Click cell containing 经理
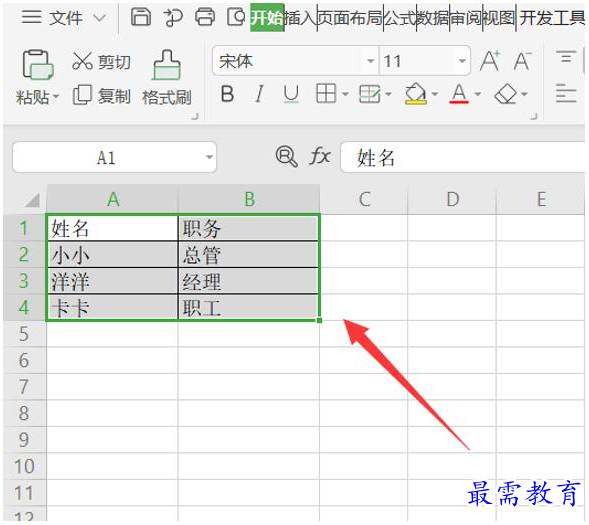Viewport: 589px width, 525px height. click(x=248, y=281)
